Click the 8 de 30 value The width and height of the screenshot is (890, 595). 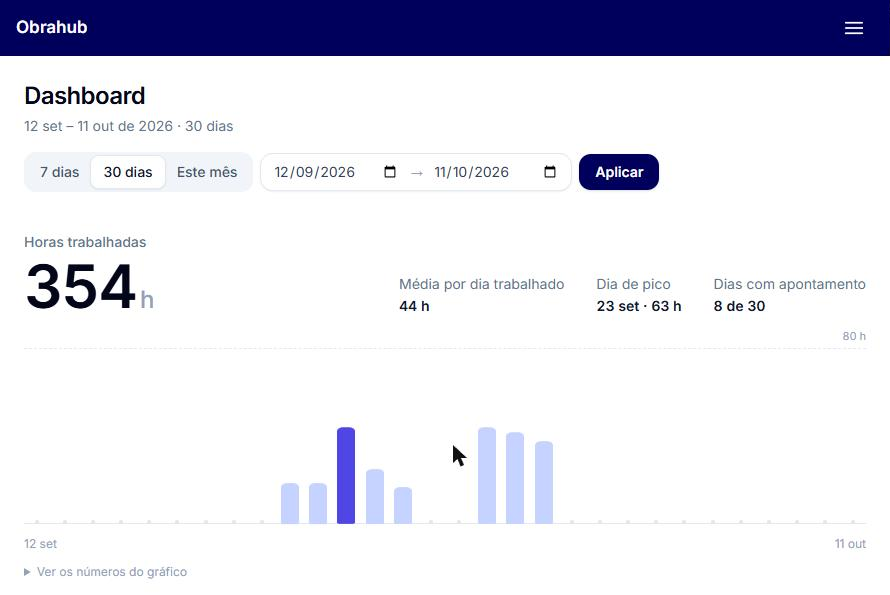pyautogui.click(x=740, y=306)
